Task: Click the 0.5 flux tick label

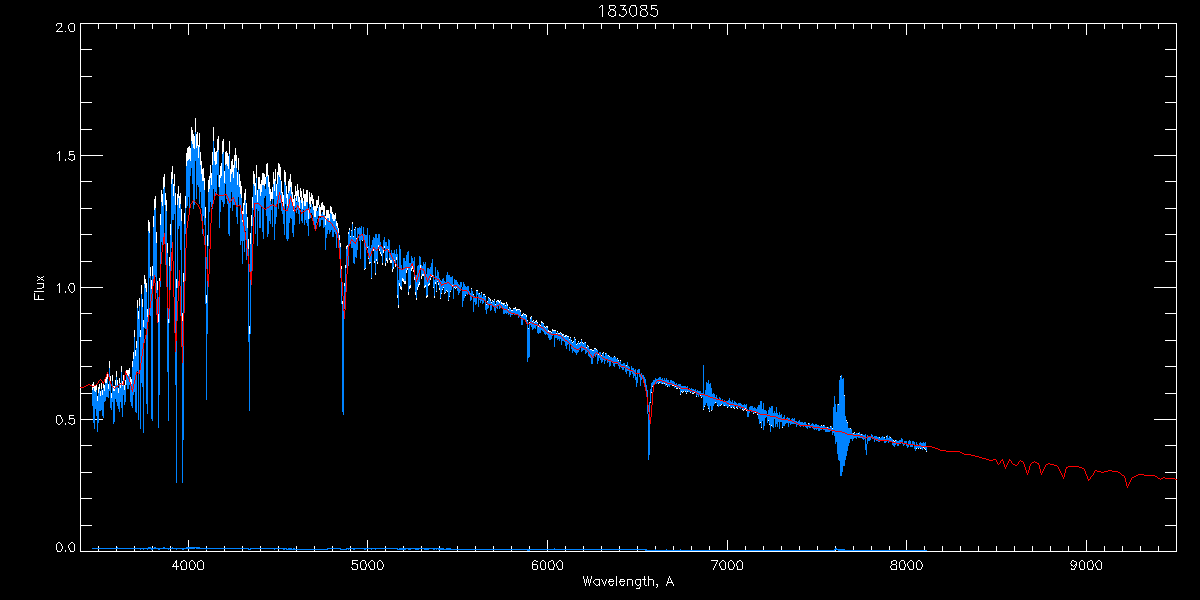Action: click(x=65, y=419)
